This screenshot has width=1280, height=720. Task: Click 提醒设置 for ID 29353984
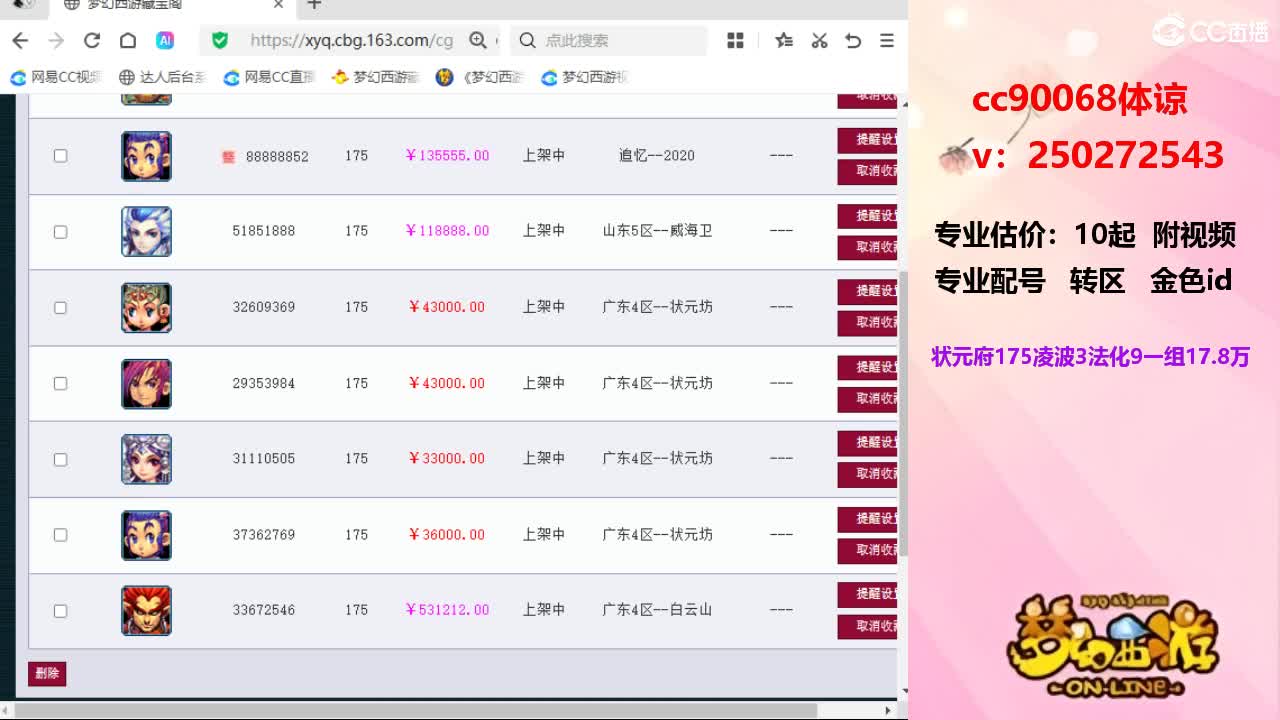pyautogui.click(x=867, y=367)
